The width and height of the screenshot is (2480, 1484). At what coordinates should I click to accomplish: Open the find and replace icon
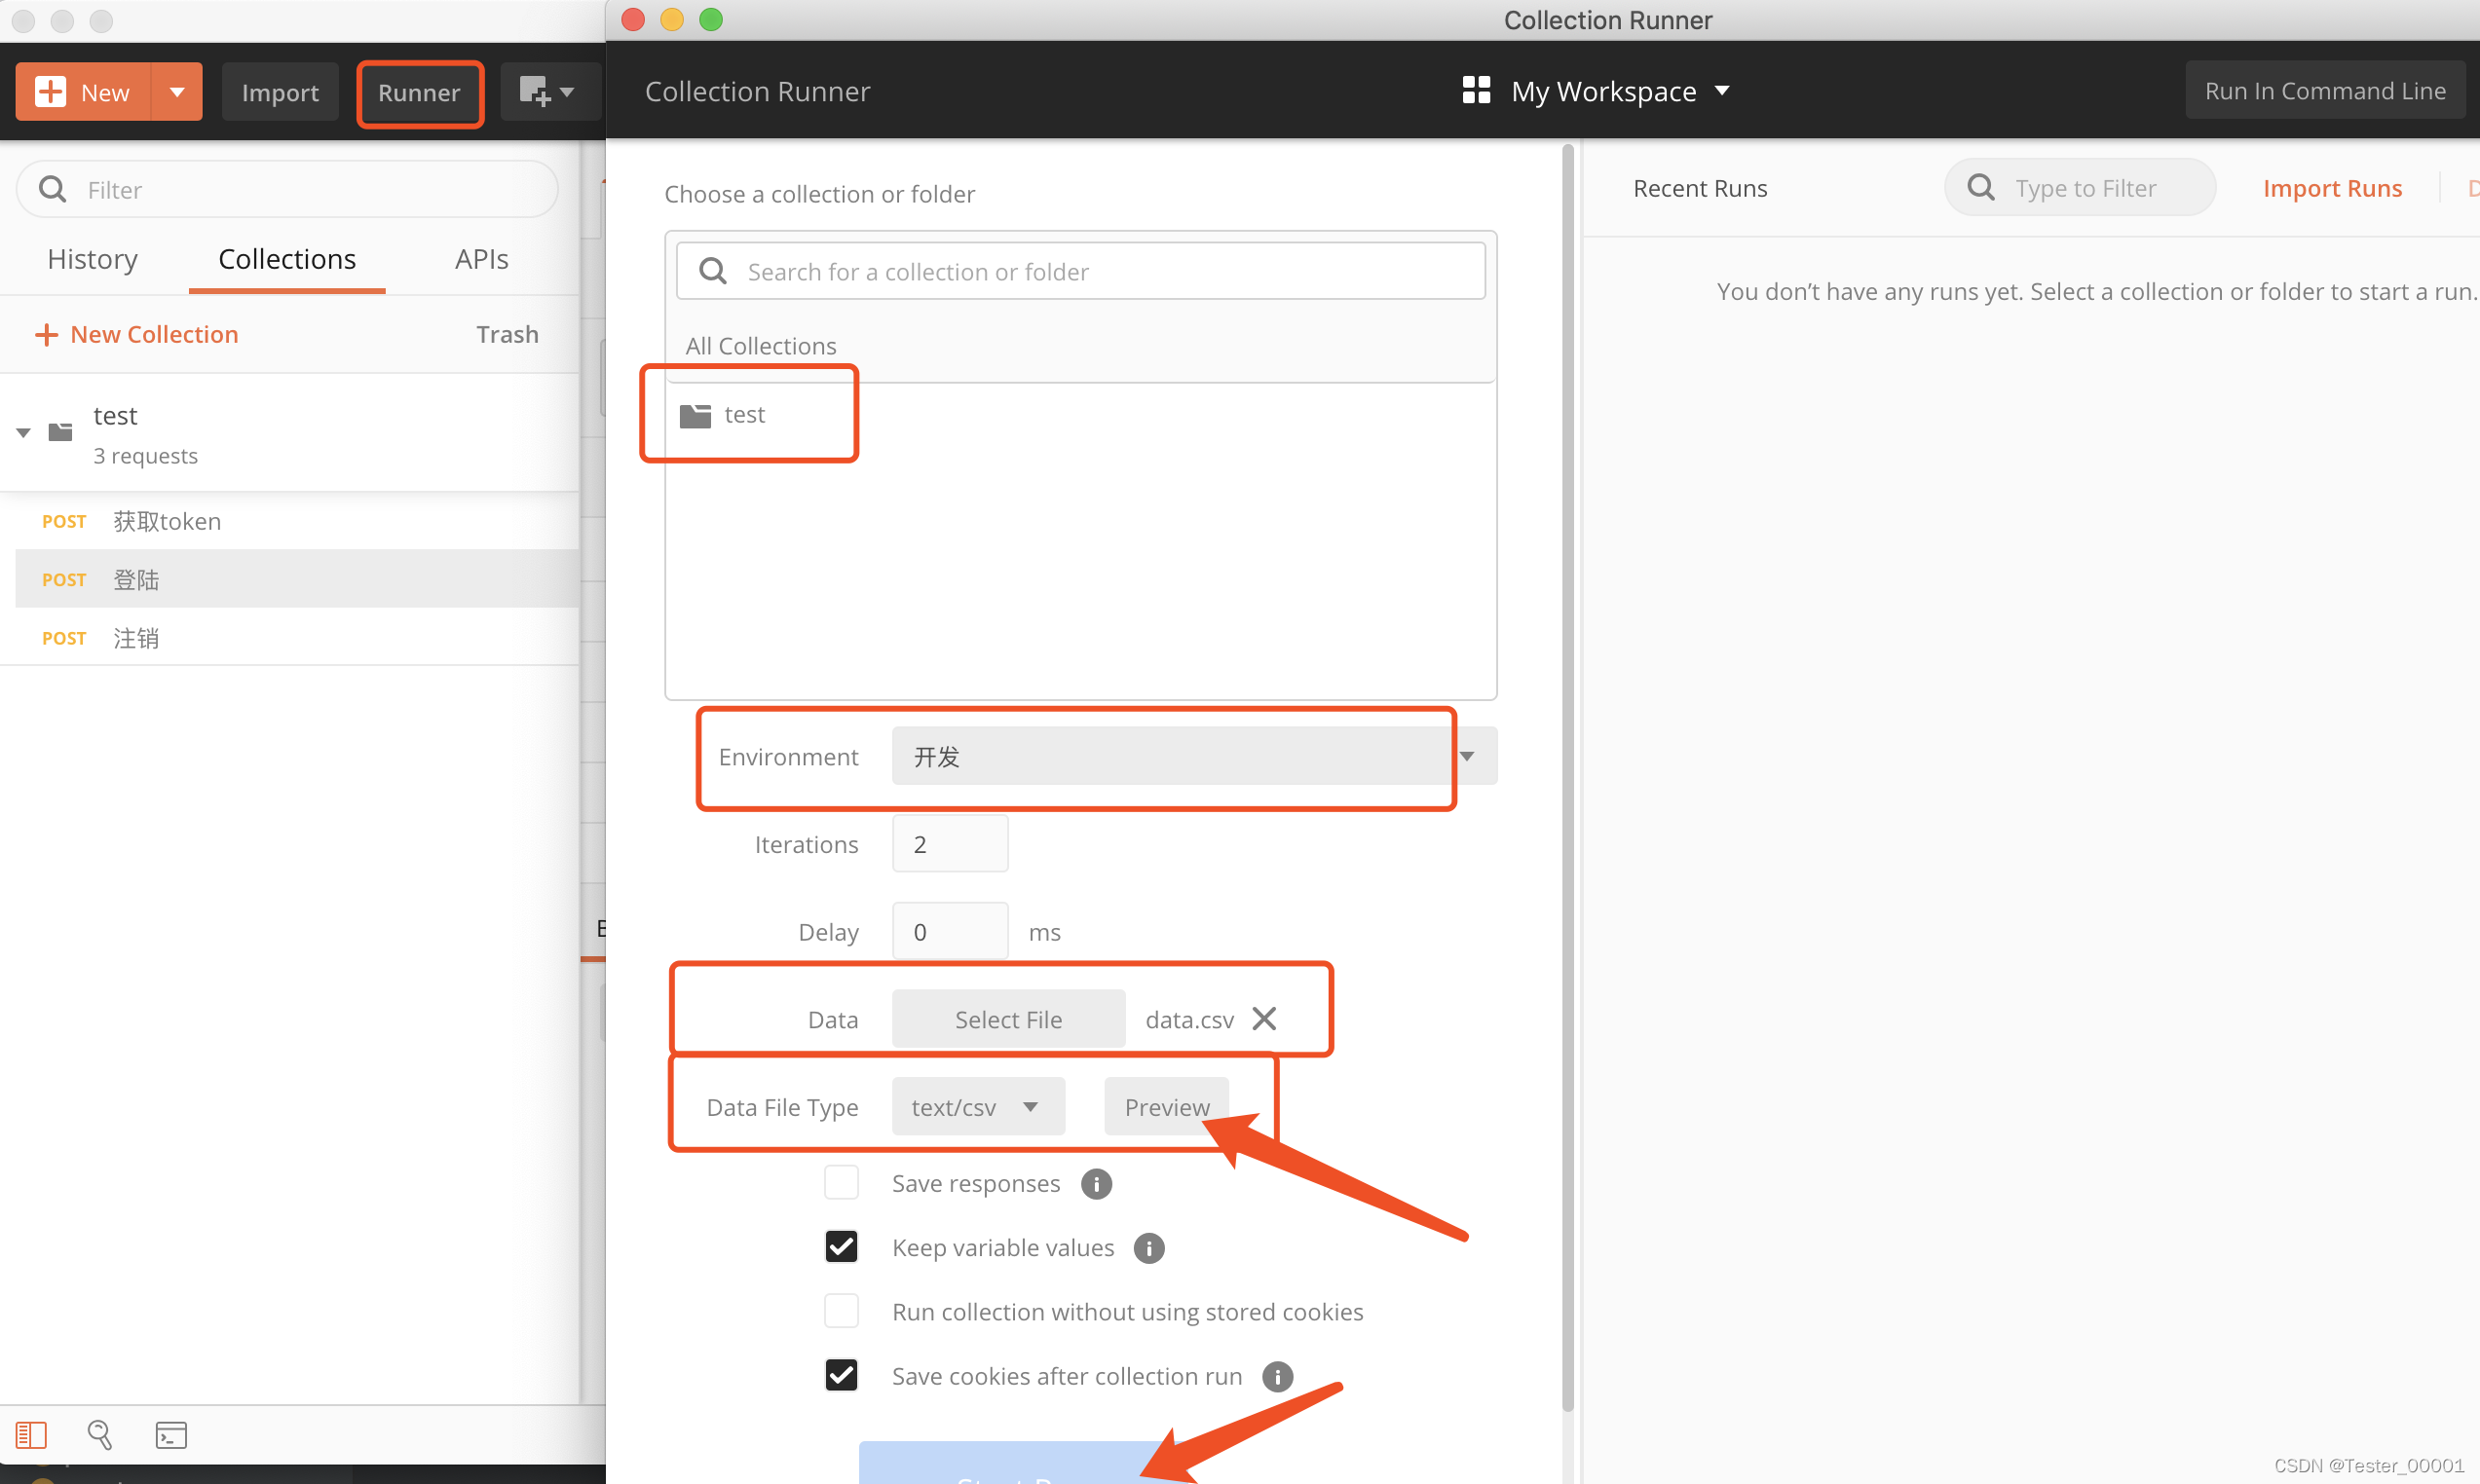click(99, 1434)
